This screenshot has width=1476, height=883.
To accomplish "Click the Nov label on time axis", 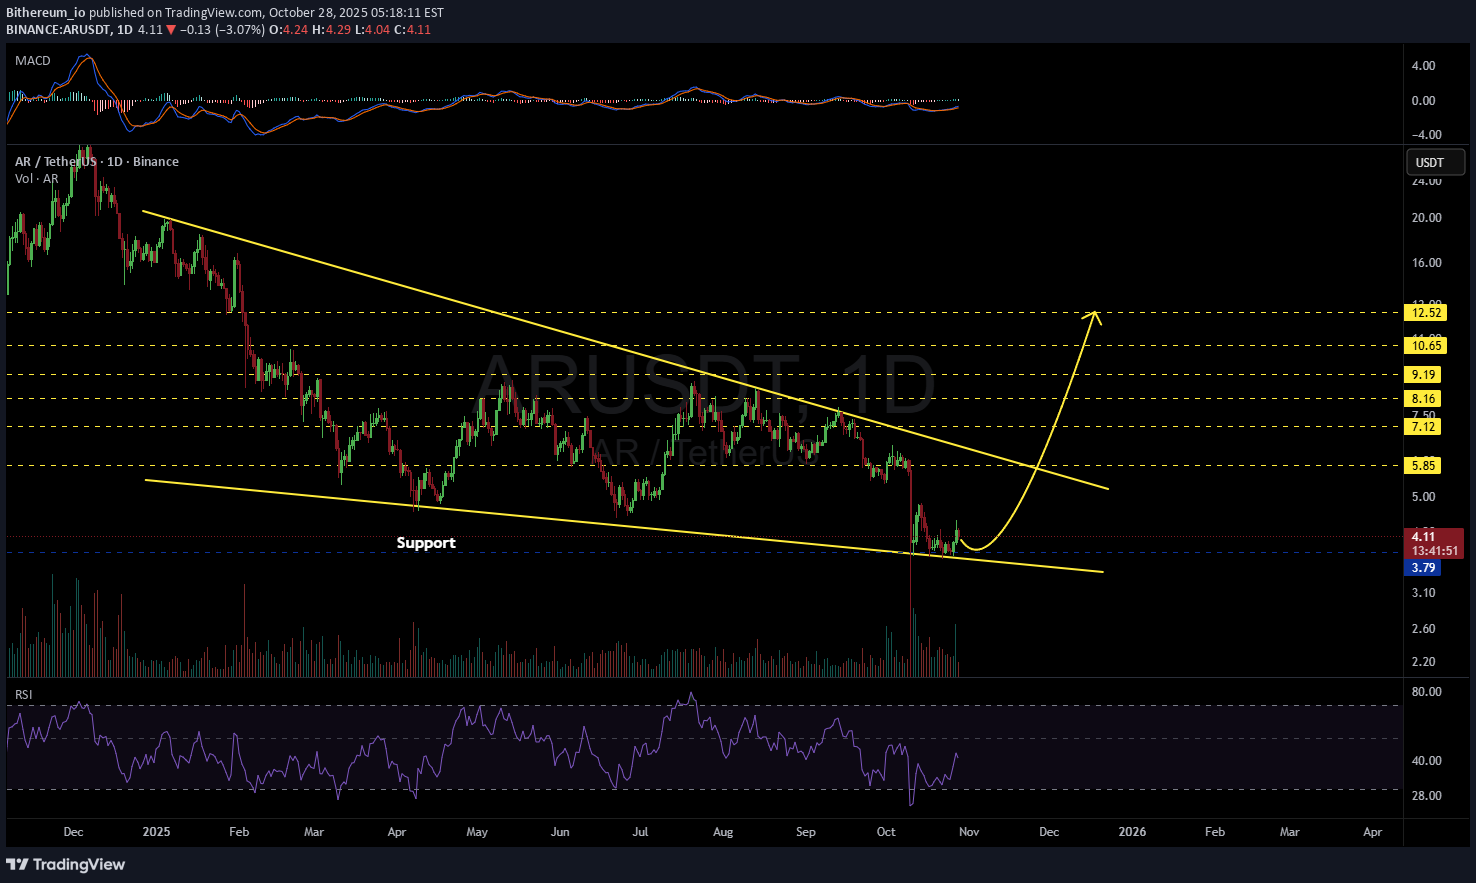I will [968, 832].
